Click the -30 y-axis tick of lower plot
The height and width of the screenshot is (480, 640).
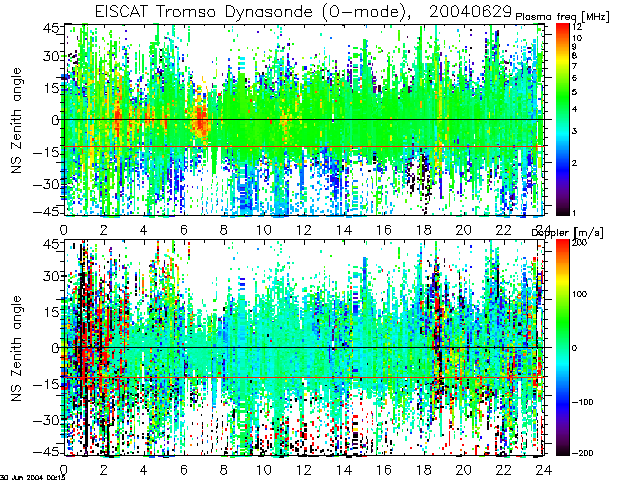click(46, 420)
